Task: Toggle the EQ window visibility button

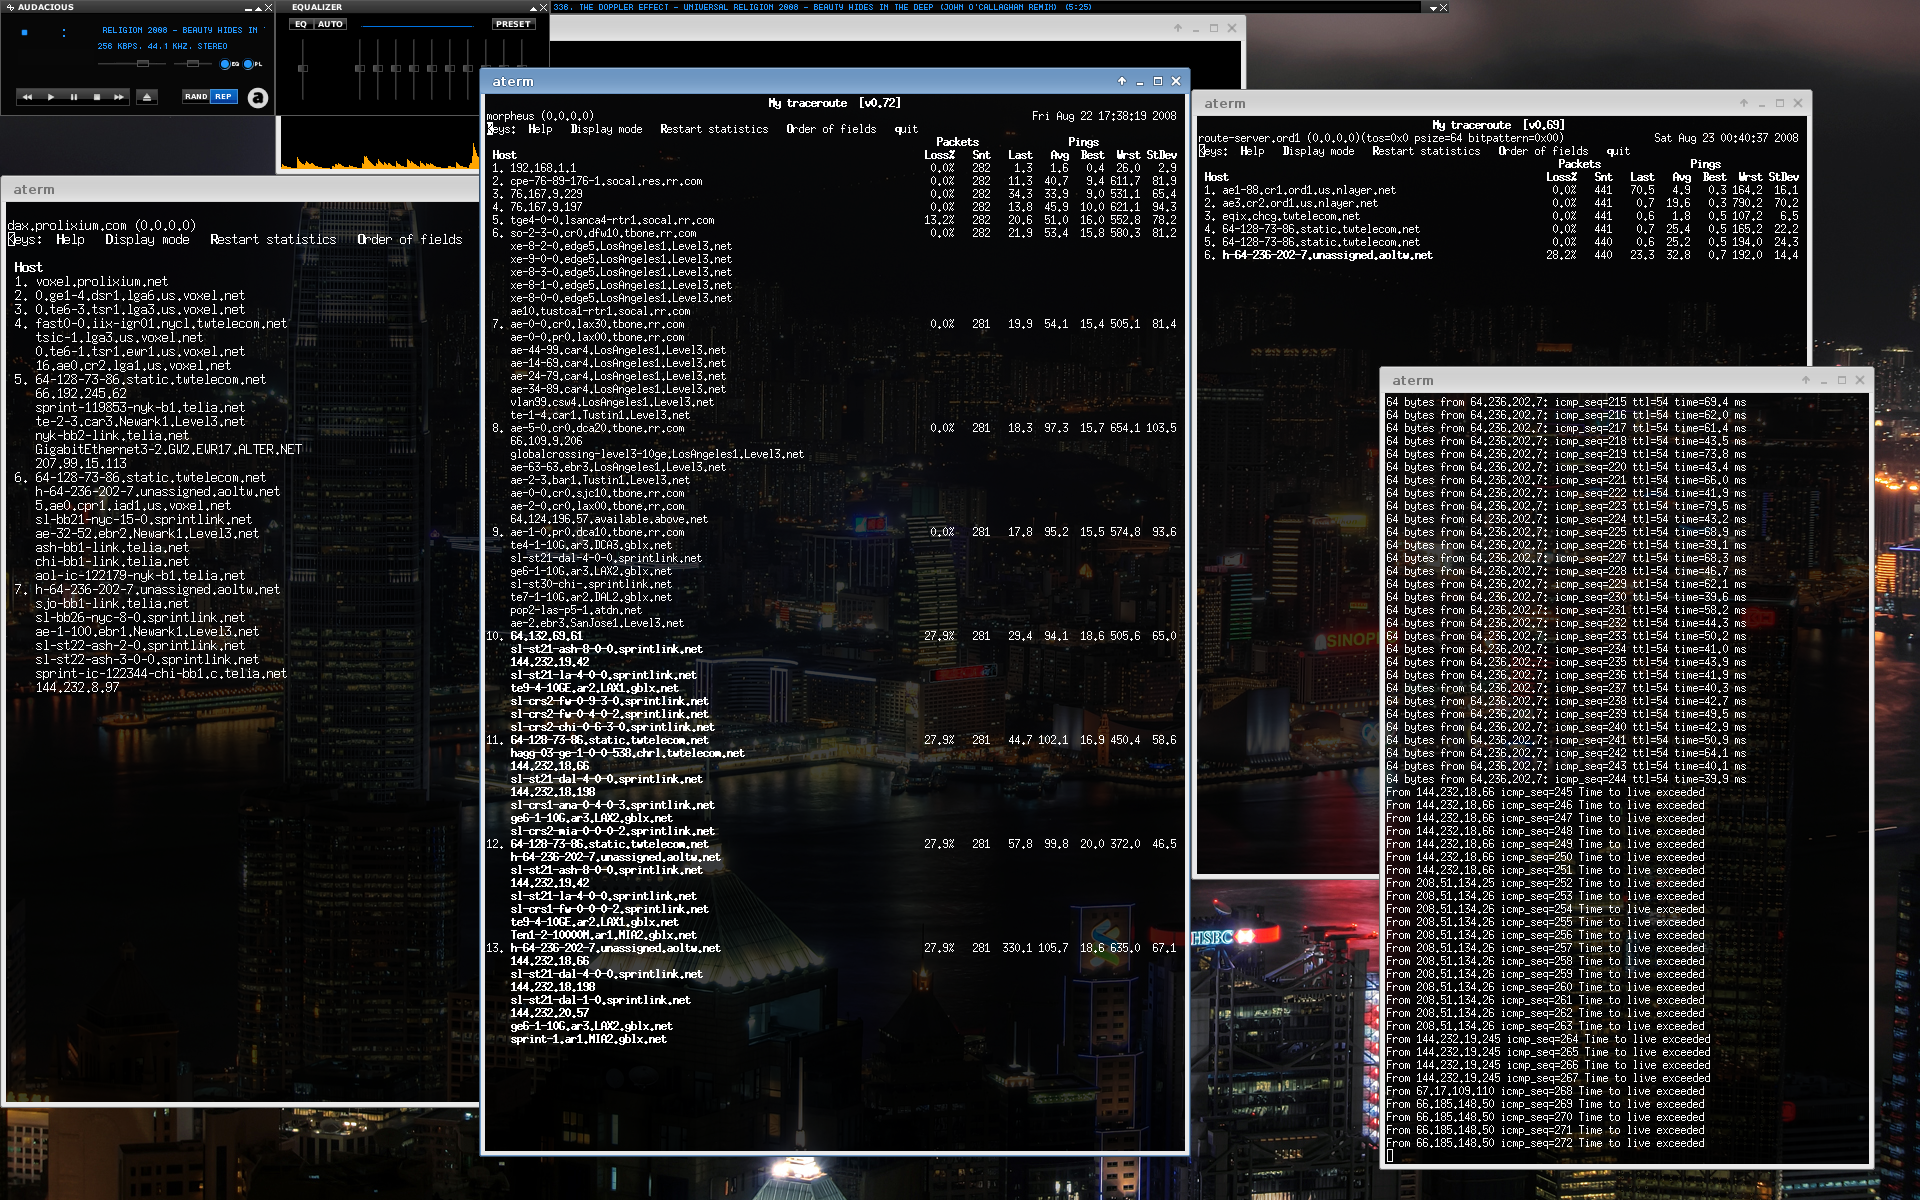Action: pos(228,64)
